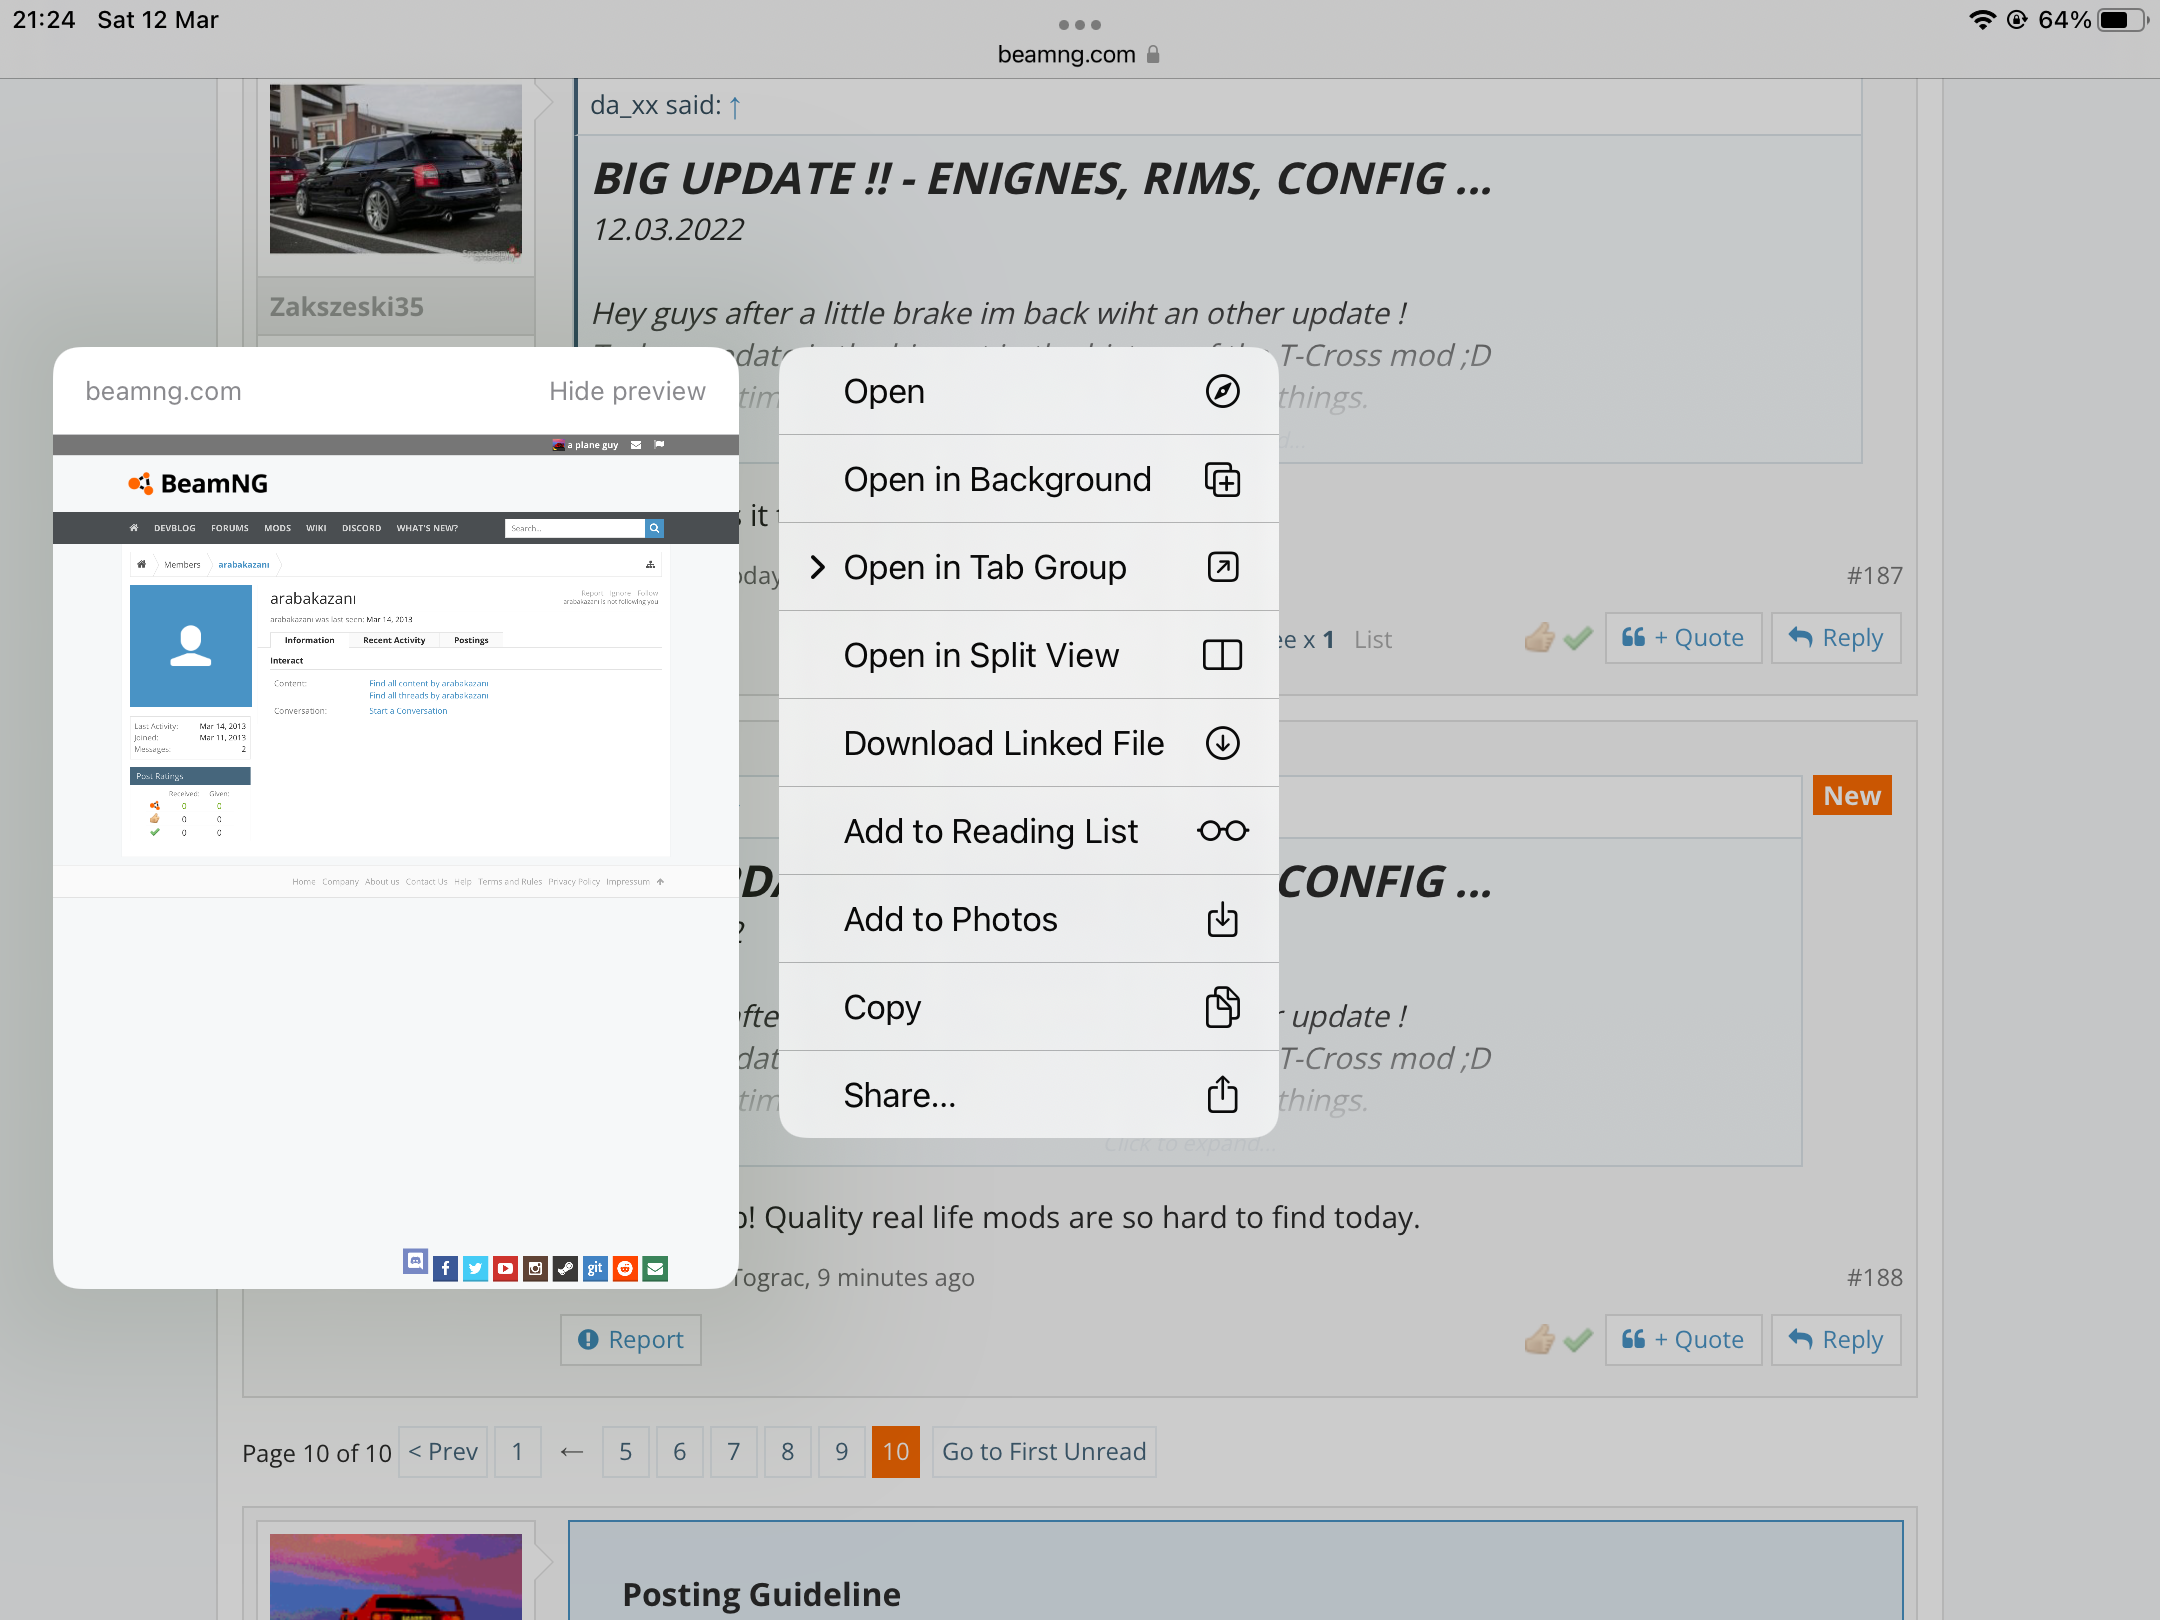Tap the Add to Photos save icon
Viewport: 2160px width, 1620px height.
1222,919
